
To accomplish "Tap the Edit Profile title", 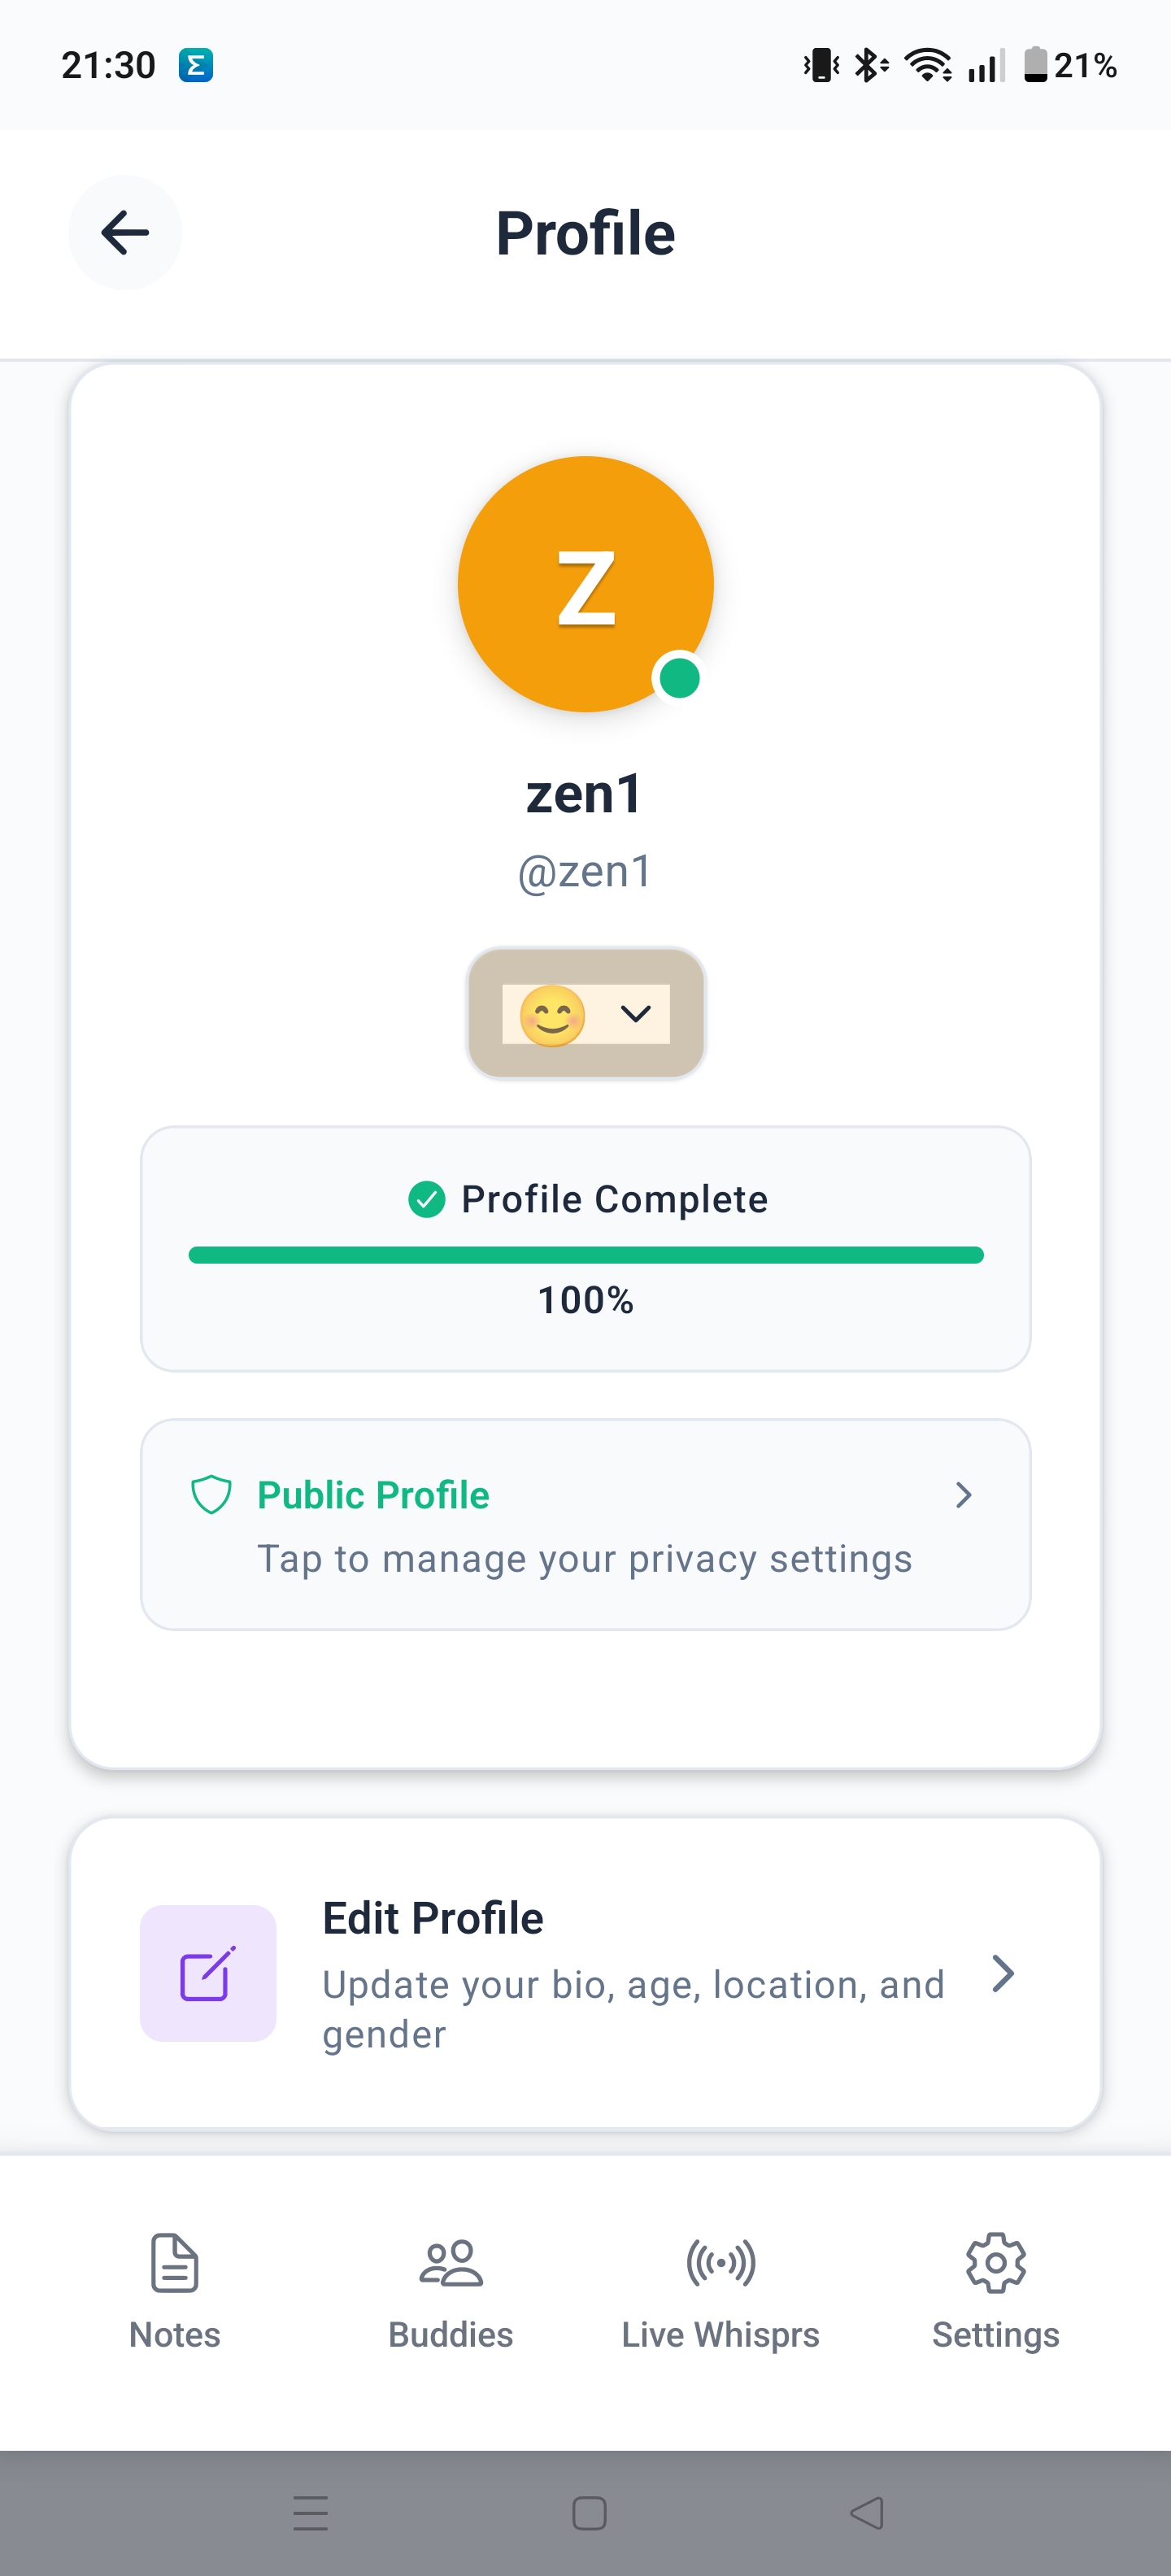I will (433, 1918).
